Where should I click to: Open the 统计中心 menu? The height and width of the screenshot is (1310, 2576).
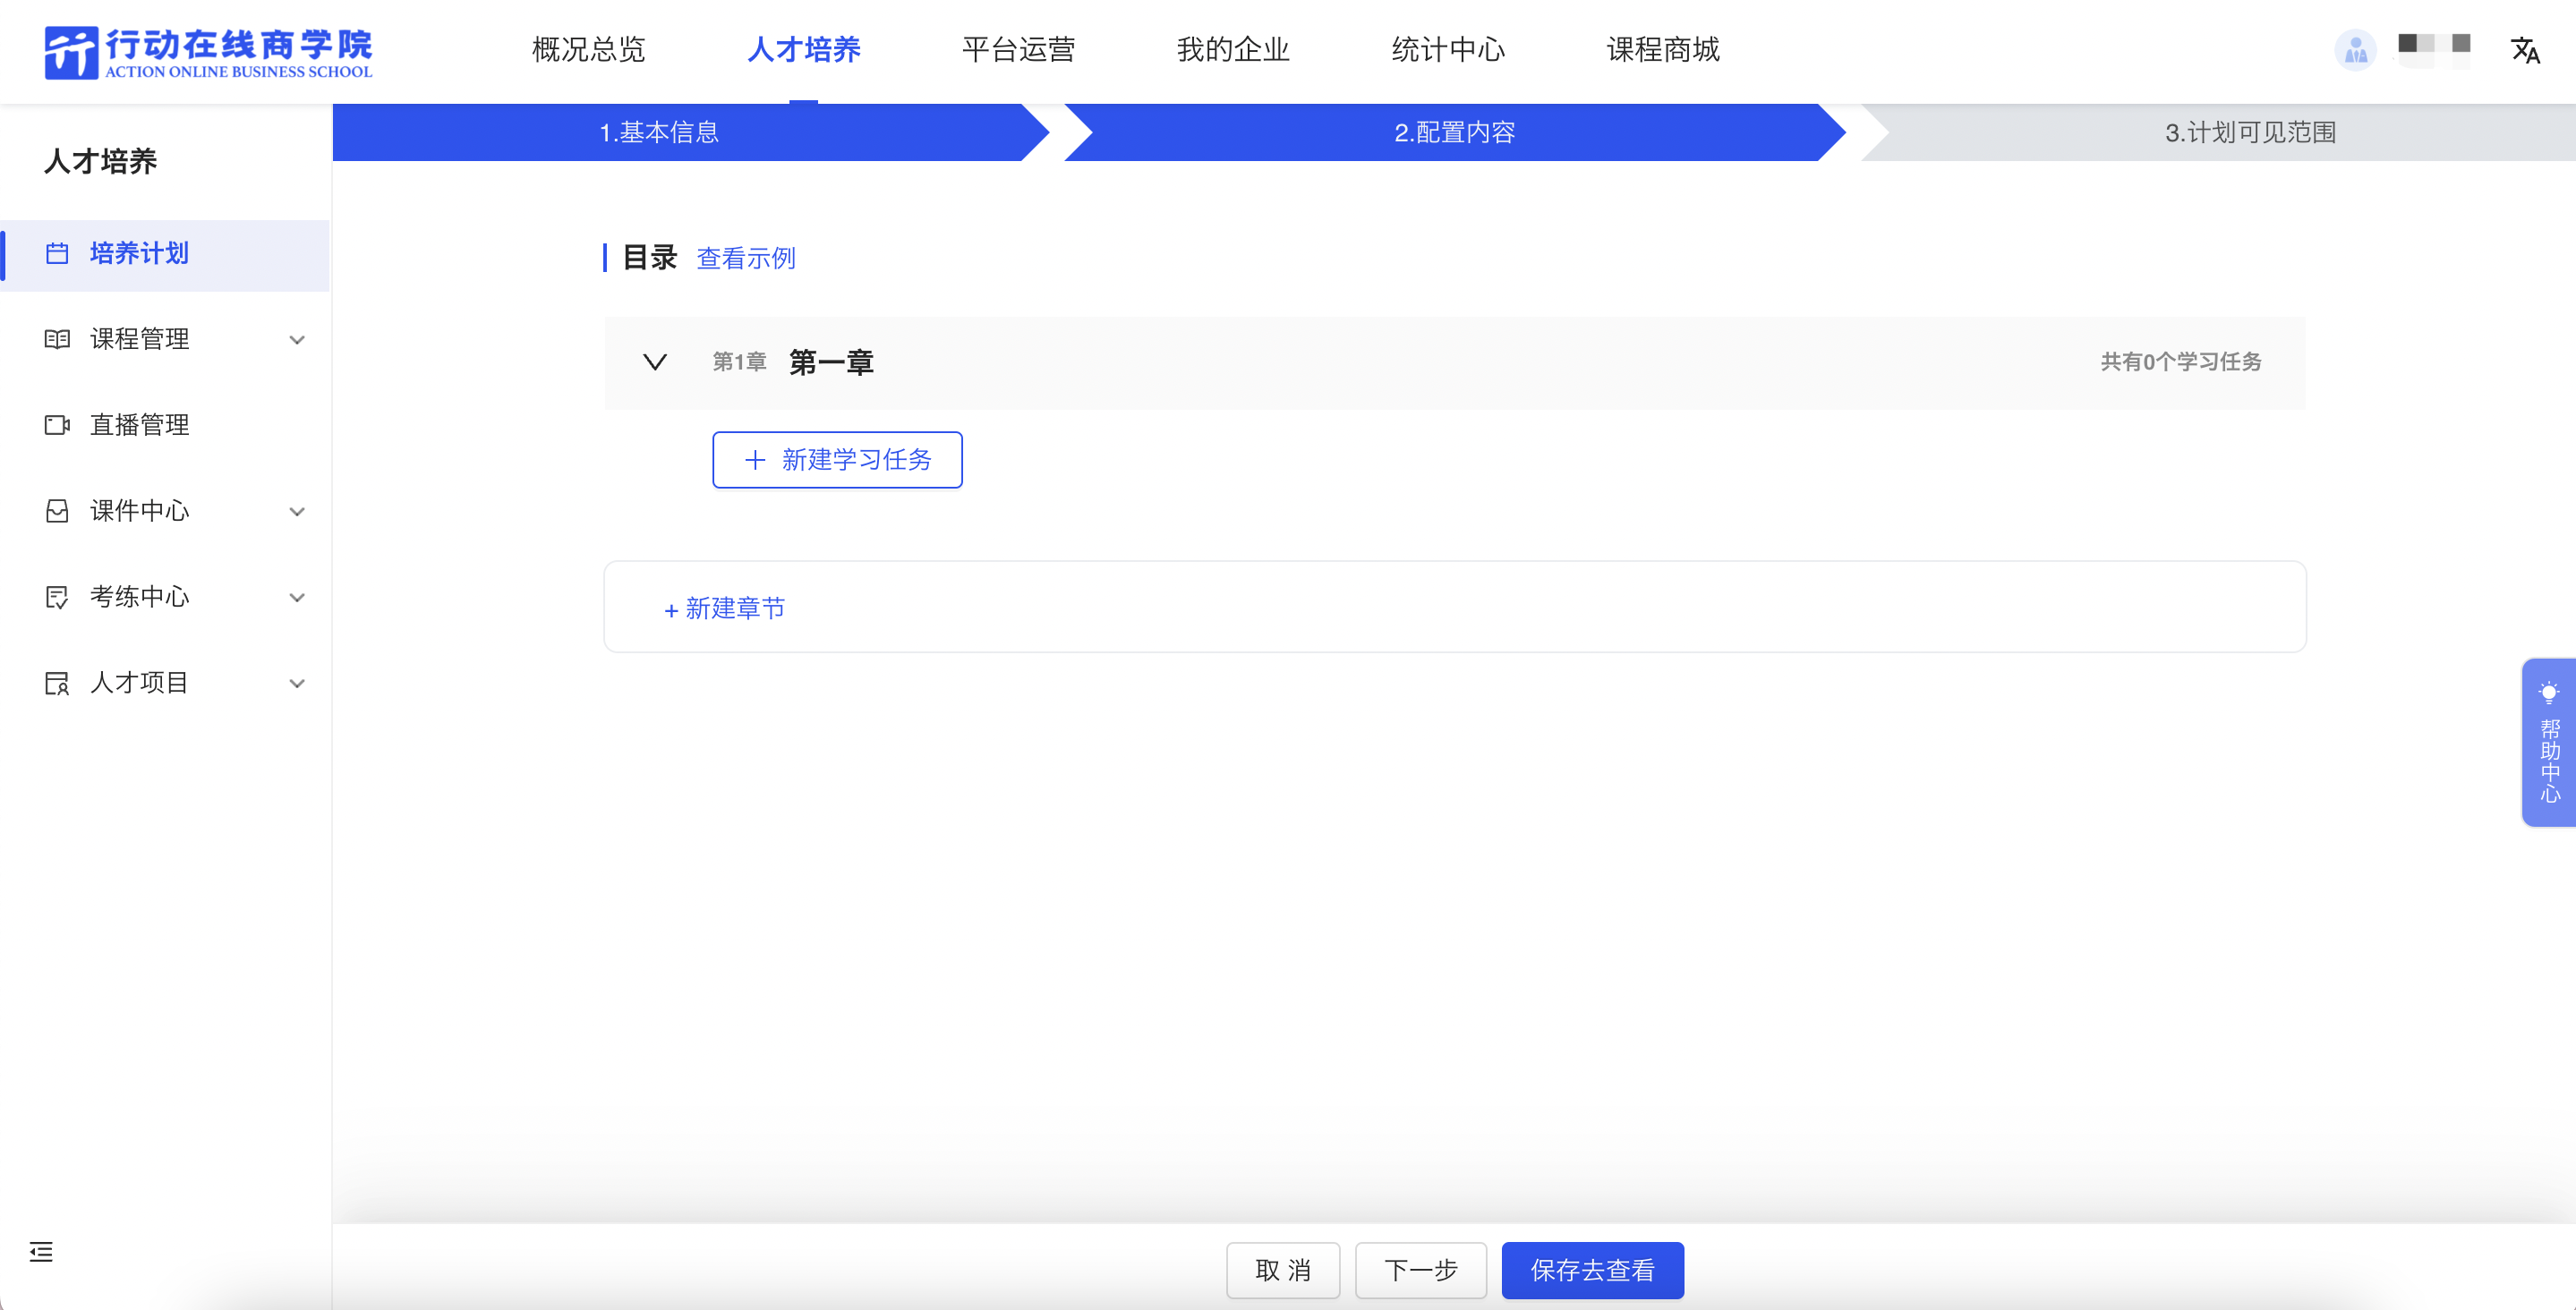pyautogui.click(x=1448, y=49)
